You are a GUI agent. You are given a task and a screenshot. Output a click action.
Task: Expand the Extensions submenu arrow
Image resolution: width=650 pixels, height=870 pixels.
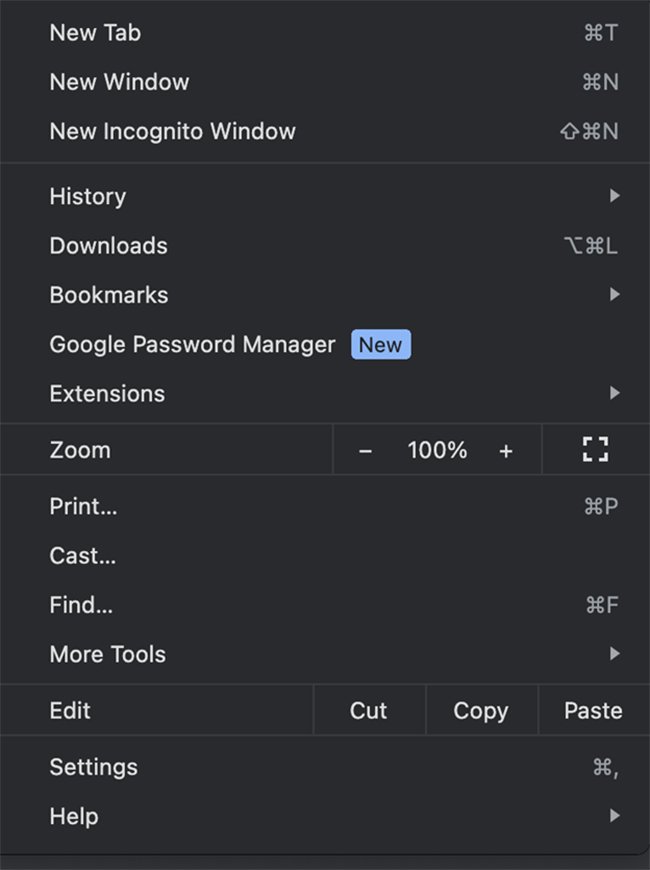tap(614, 394)
